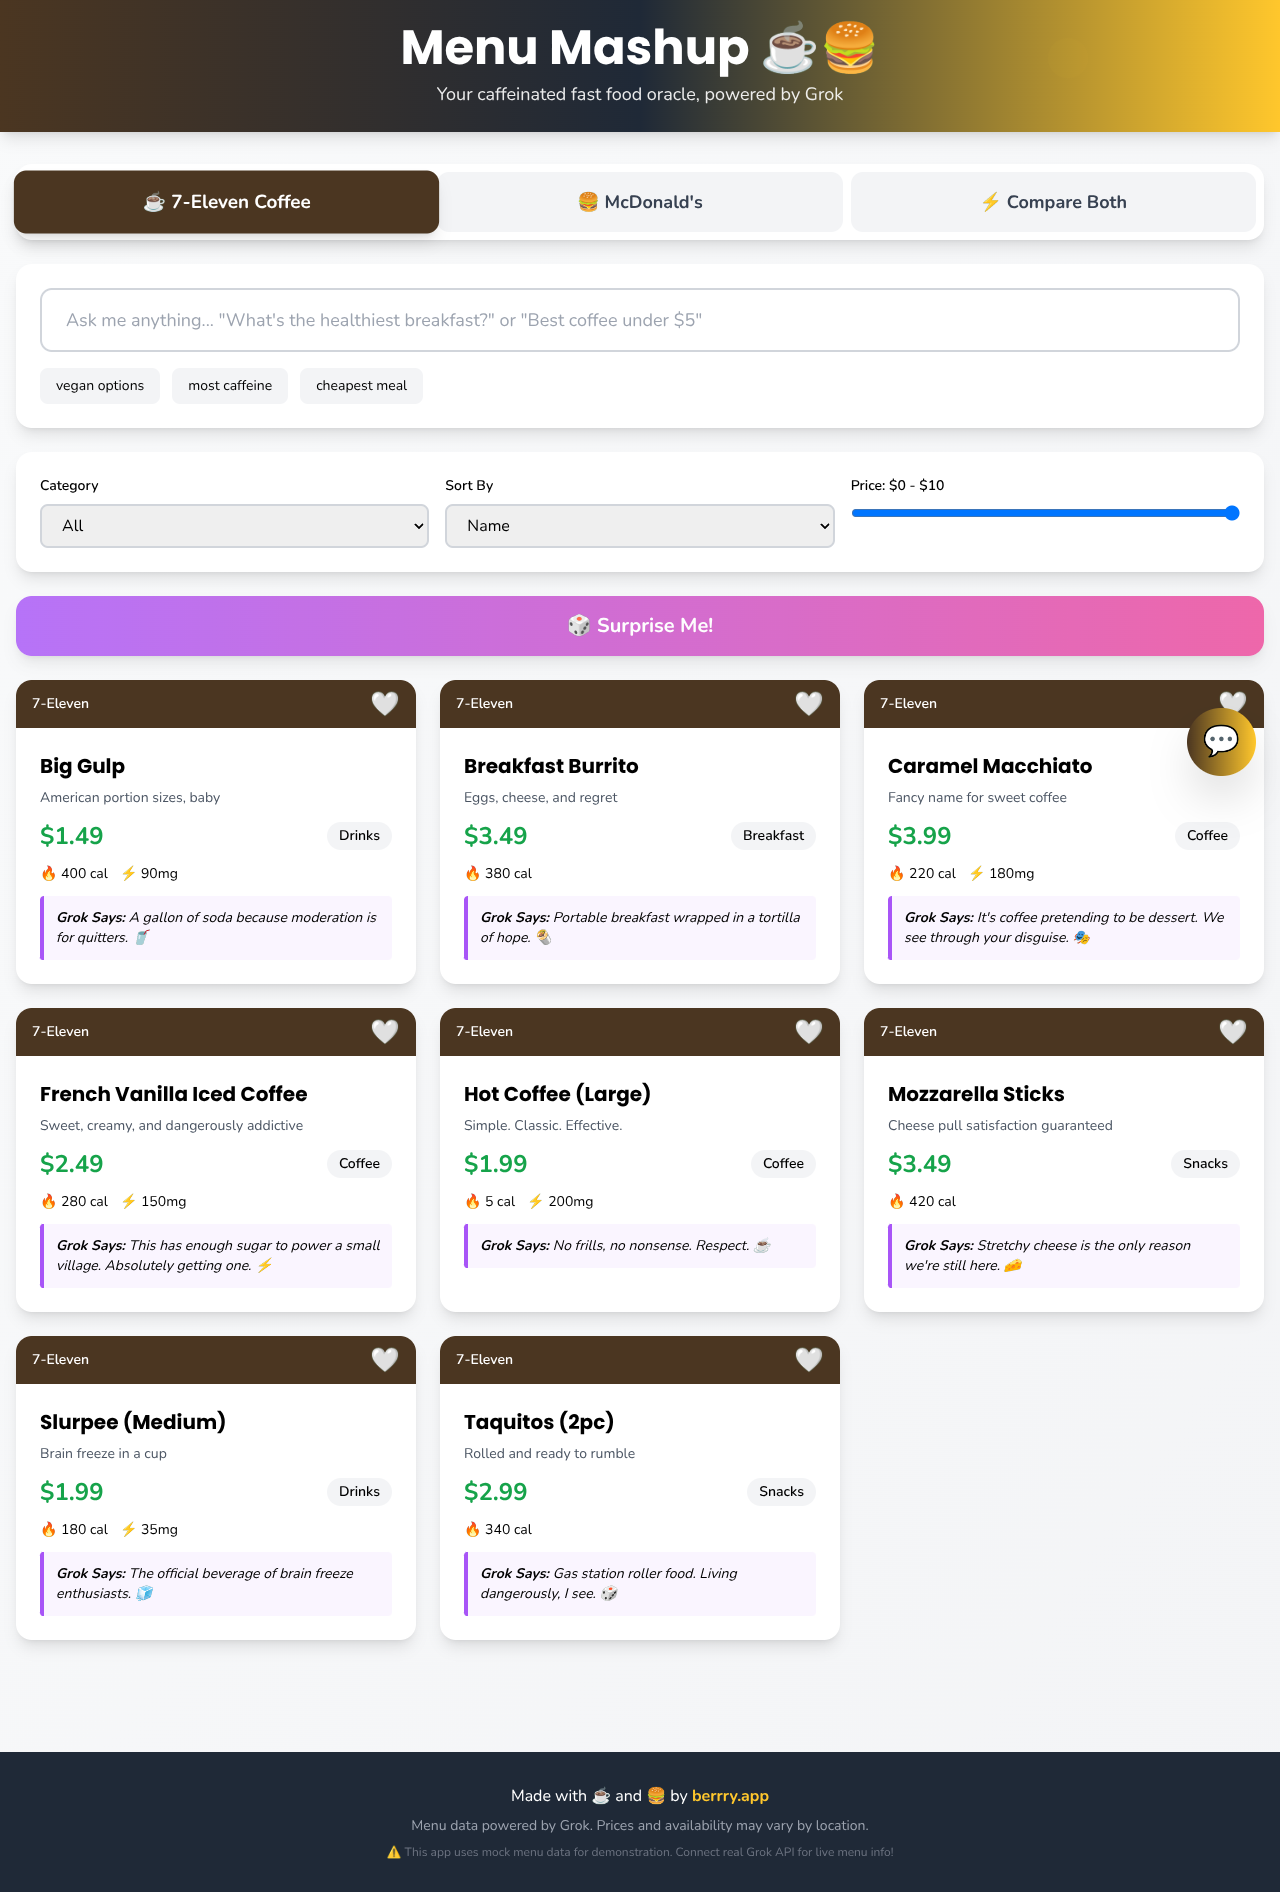Favorite the Mozzarella Sticks card with its heart

1233,1032
